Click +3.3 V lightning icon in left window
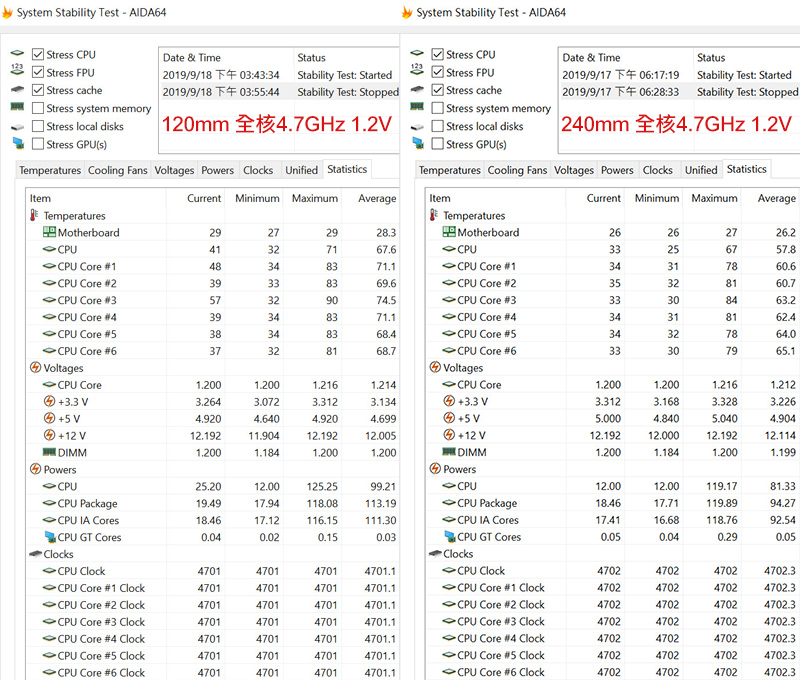800x680 pixels. (49, 401)
